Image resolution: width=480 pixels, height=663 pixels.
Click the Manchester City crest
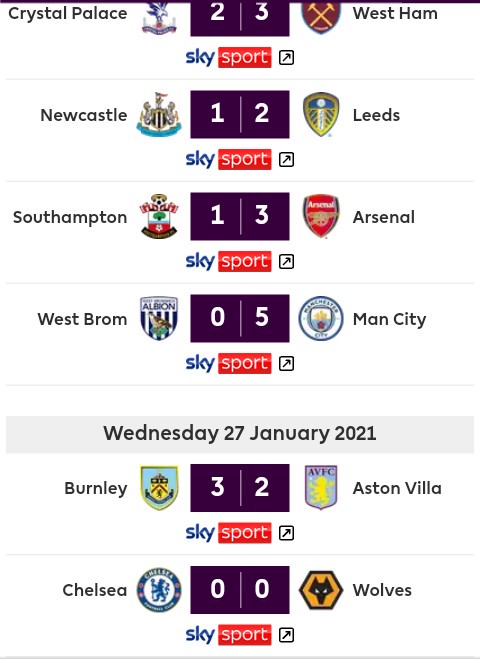321,318
